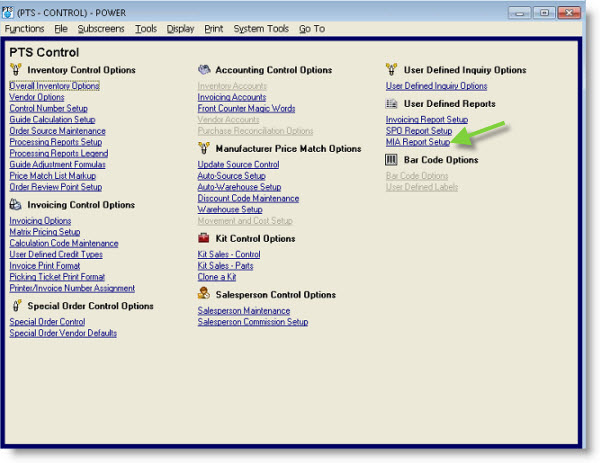600x463 pixels.
Task: Open Special Order Control link
Action: [47, 322]
